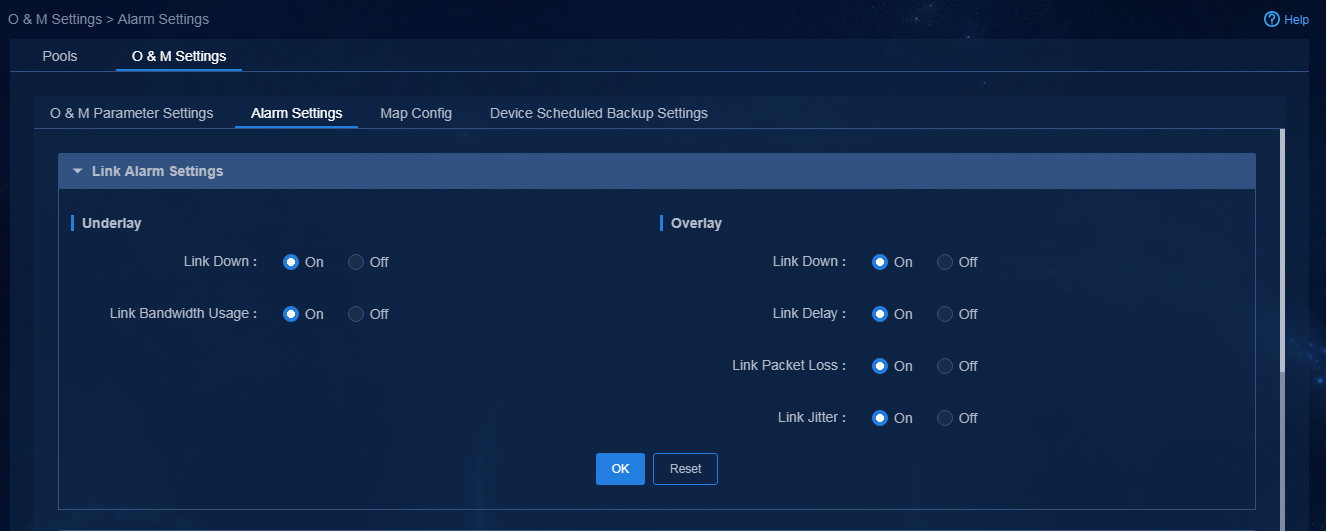1326x531 pixels.
Task: Set Overlay Link Down to Off
Action: (x=945, y=262)
